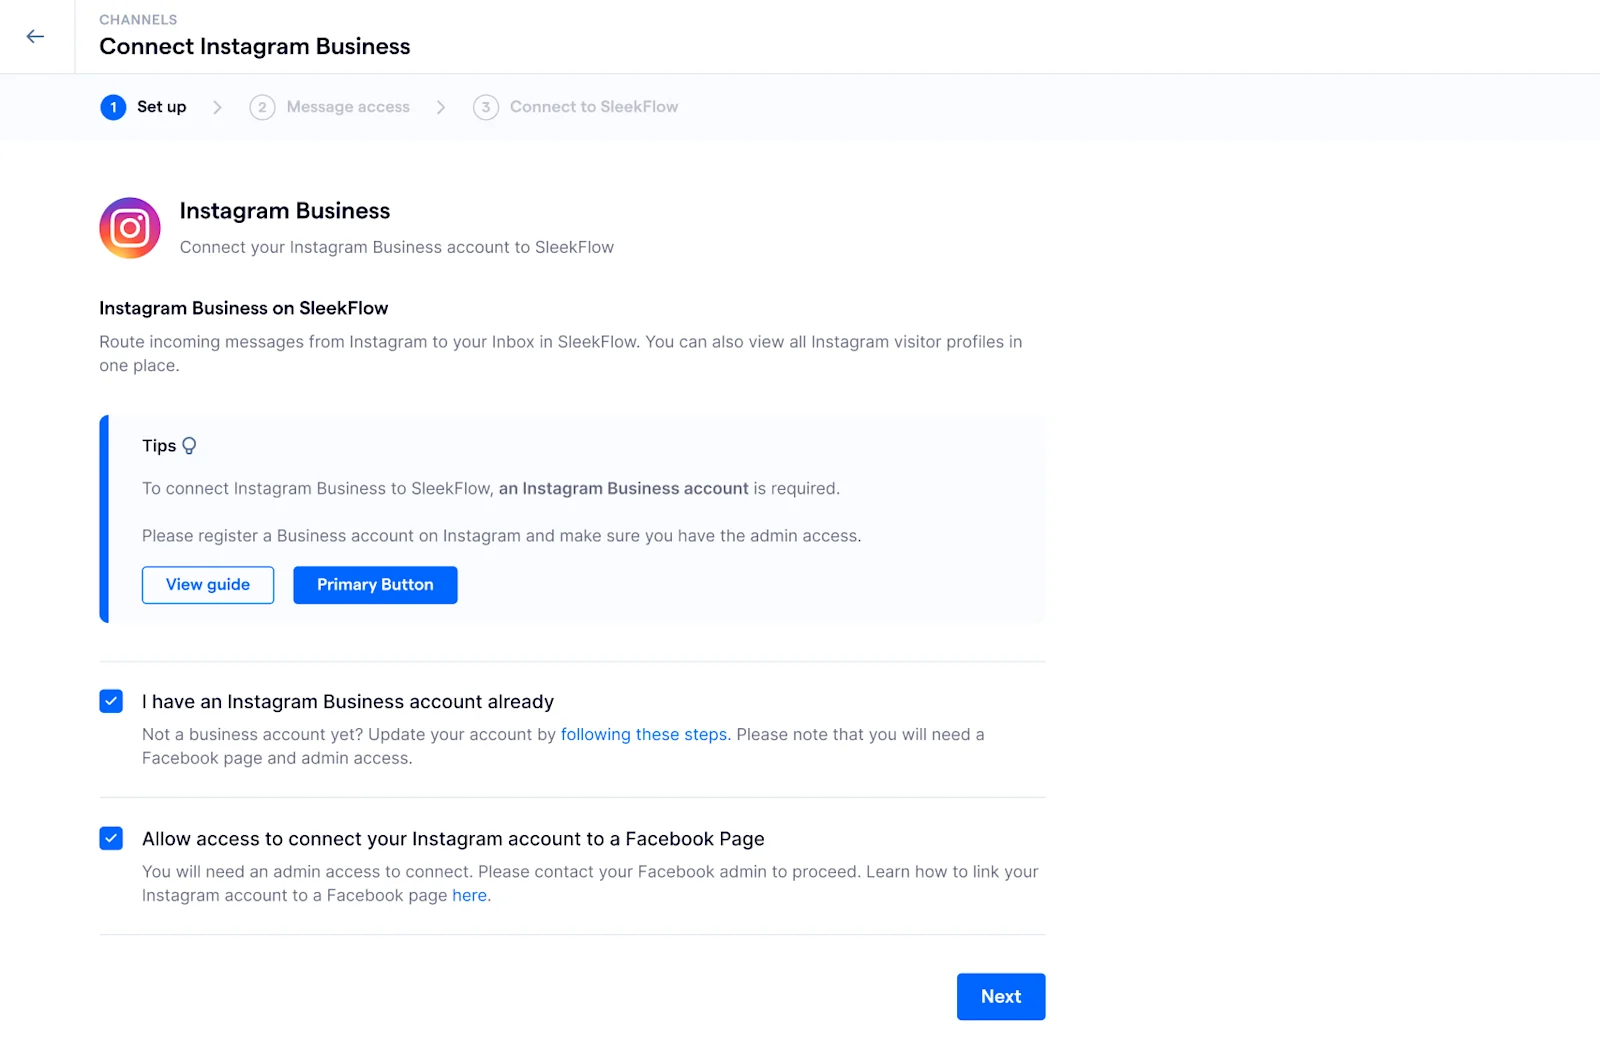Click 'Route incoming messages from Instagram' description
1600x1041 pixels.
click(561, 354)
